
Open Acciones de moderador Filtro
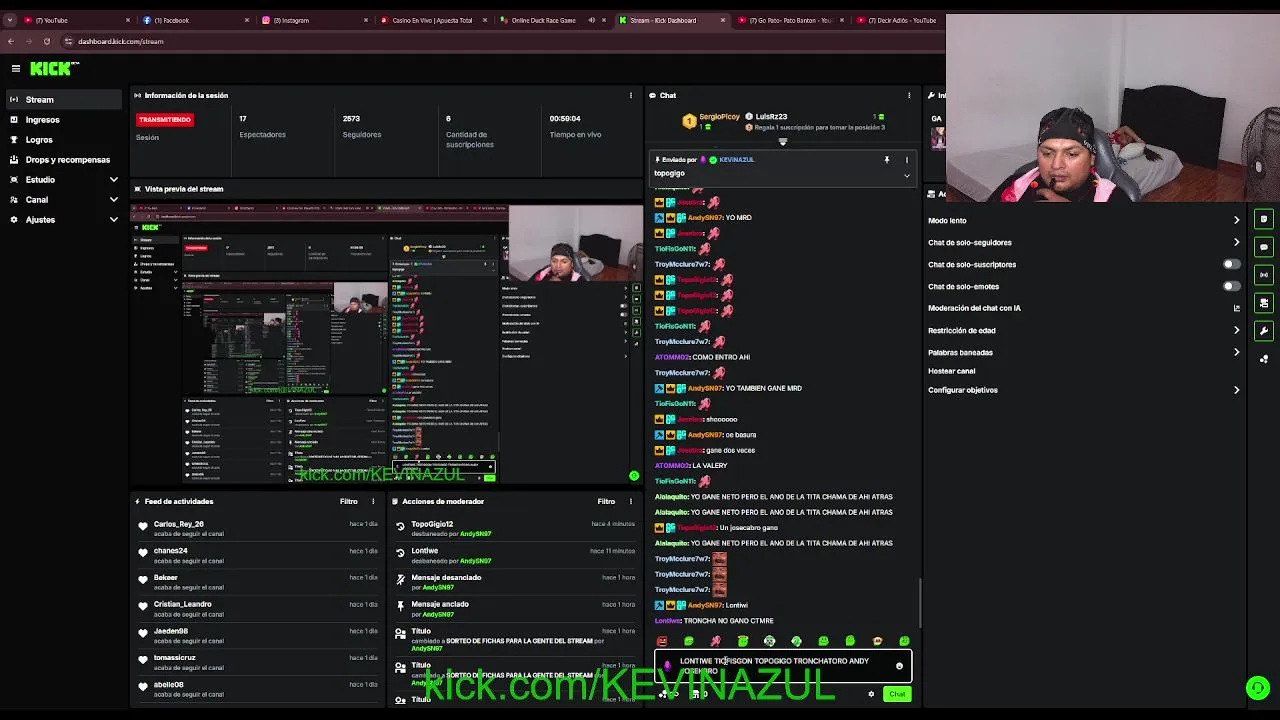[606, 502]
